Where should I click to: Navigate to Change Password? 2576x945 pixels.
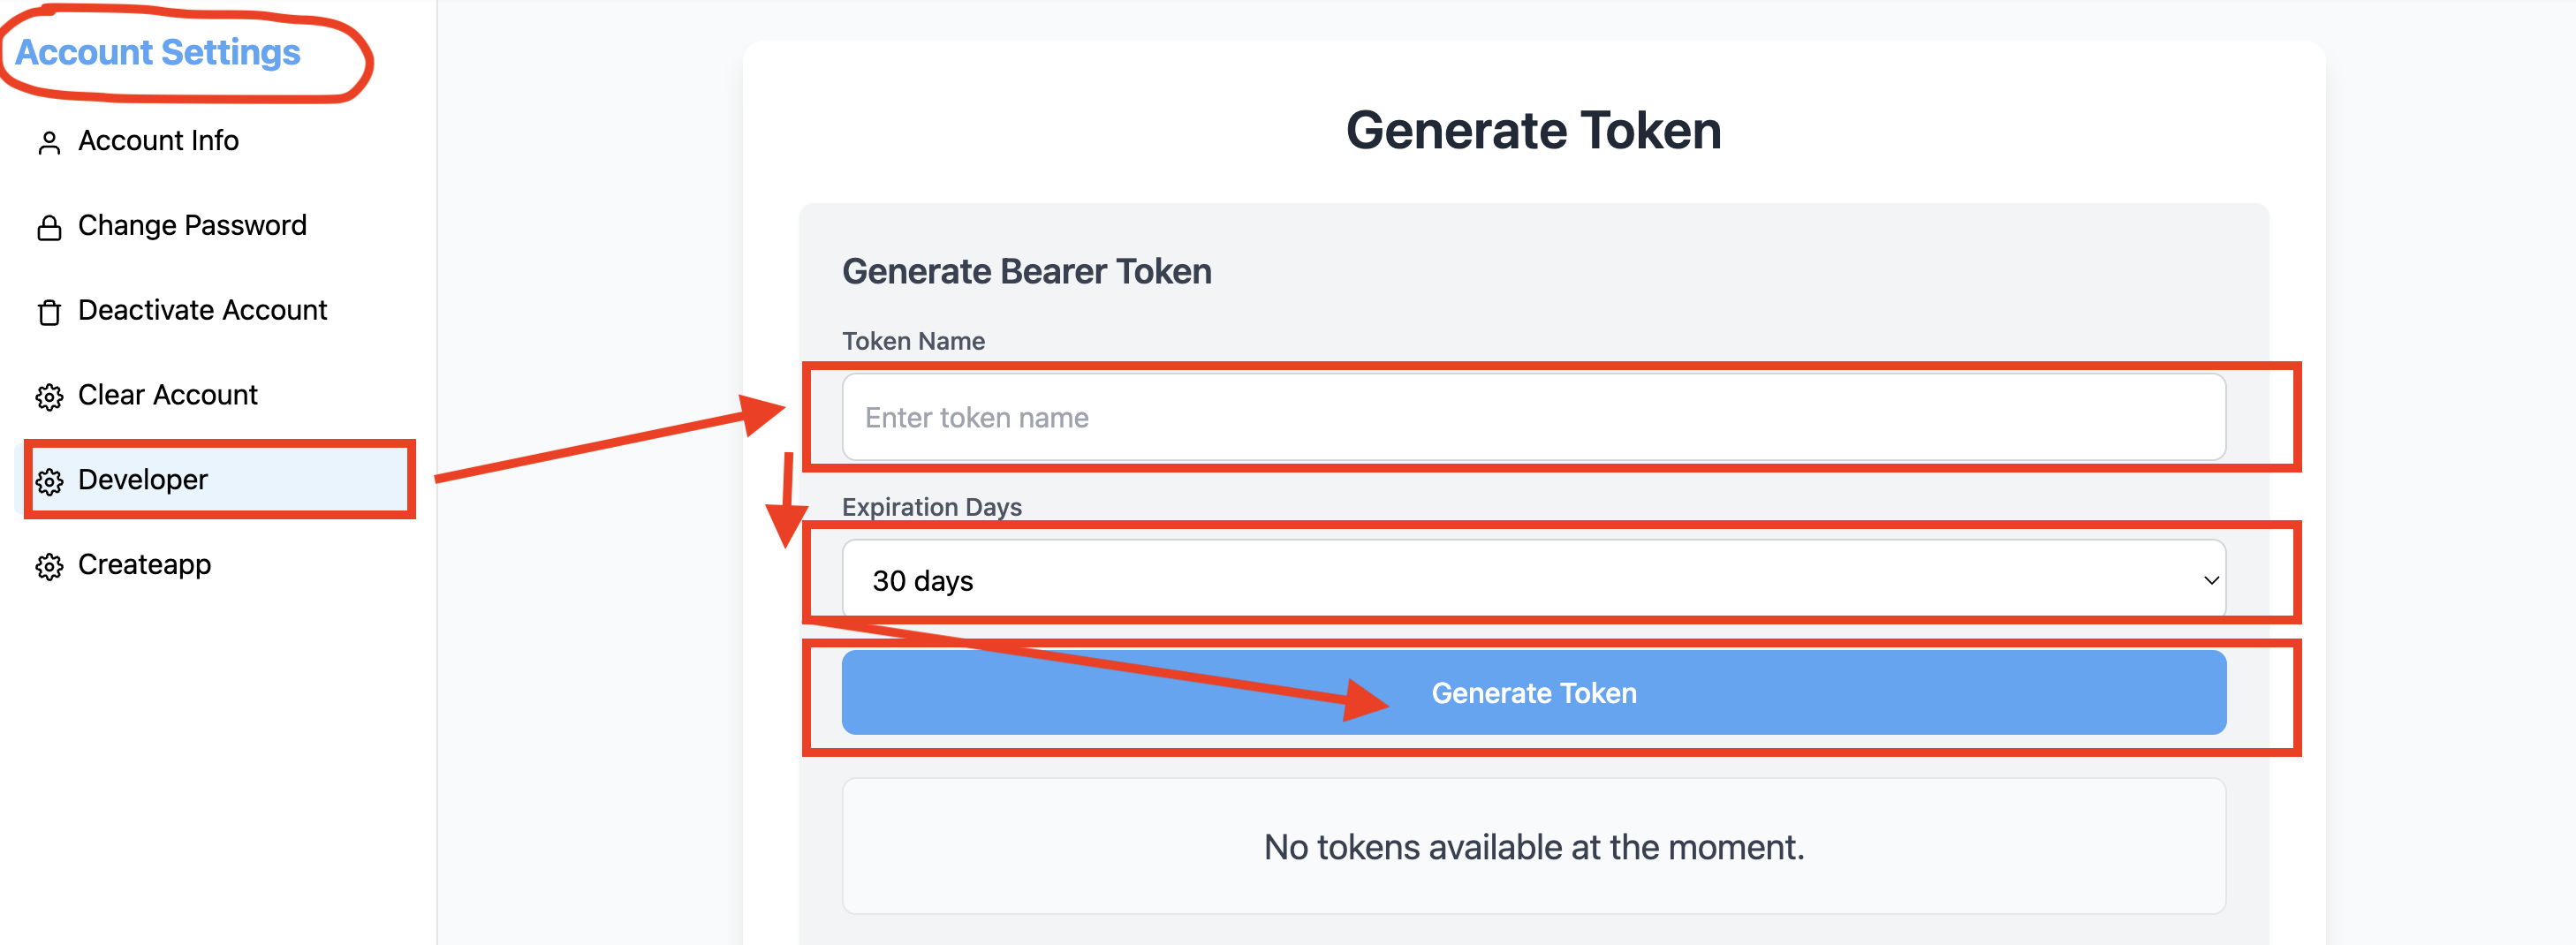pyautogui.click(x=192, y=225)
